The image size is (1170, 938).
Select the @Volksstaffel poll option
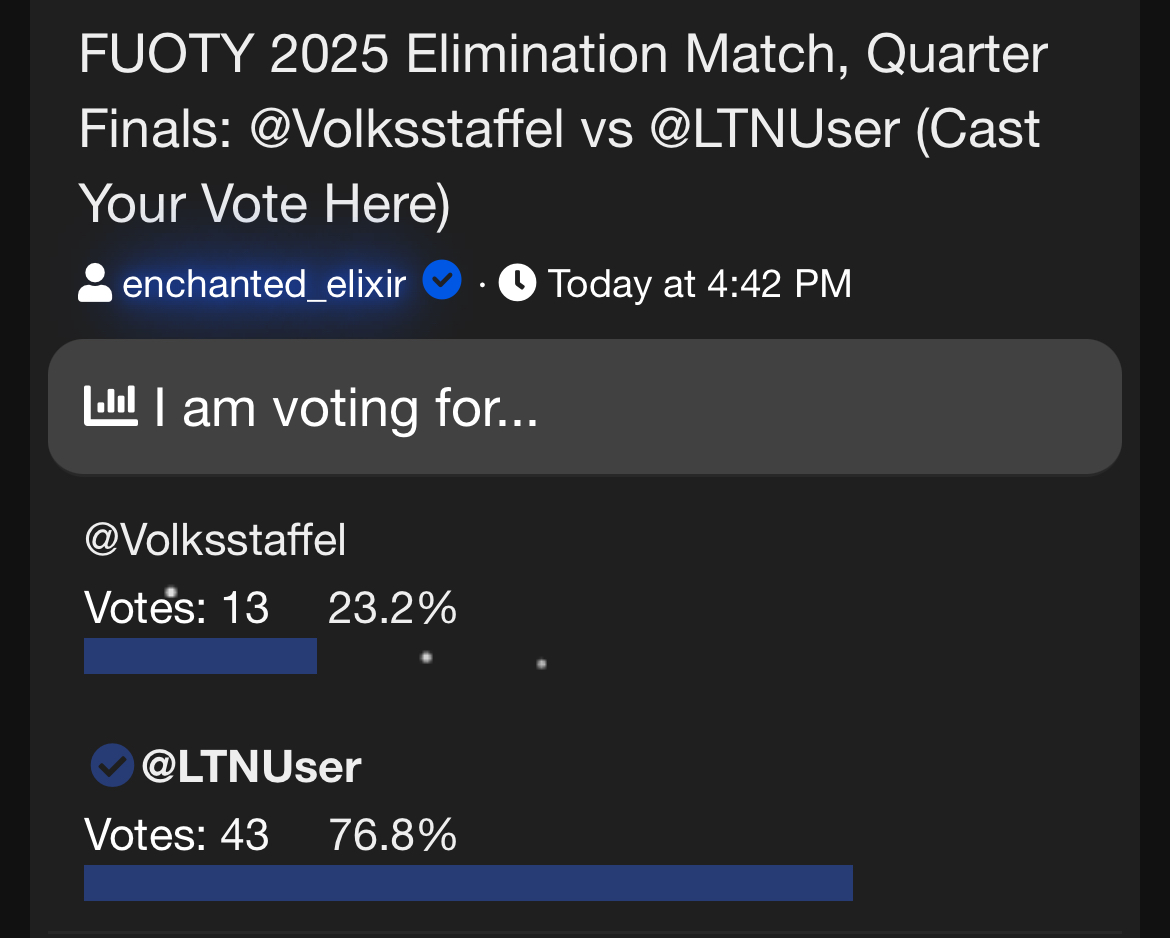216,540
